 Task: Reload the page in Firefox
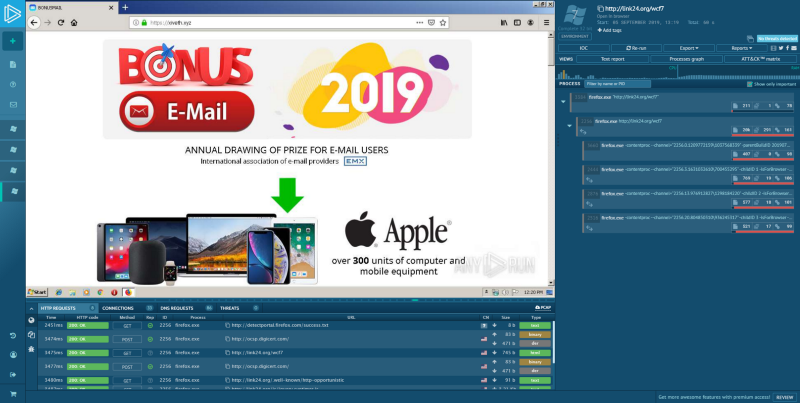pyautogui.click(x=61, y=22)
